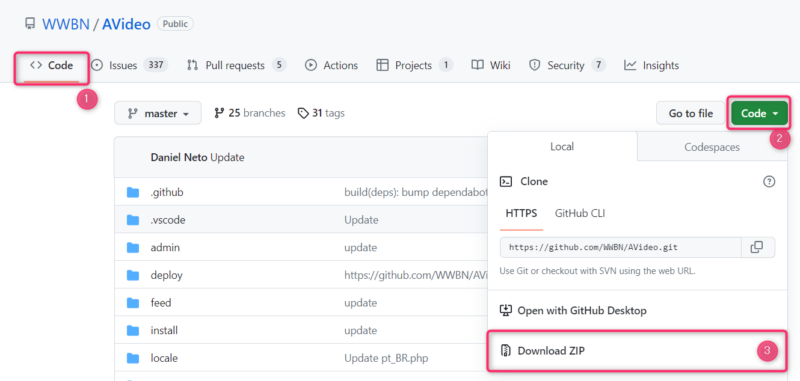The width and height of the screenshot is (800, 381).
Task: Click the branches icon showing 25 branches
Action: (x=219, y=113)
